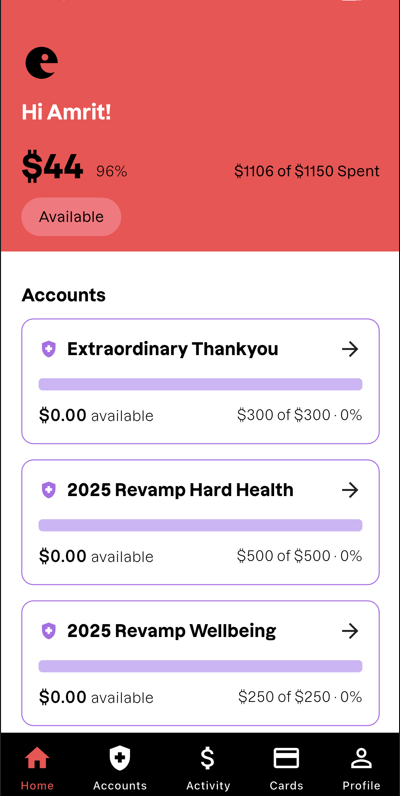400x796 pixels.
Task: Open the Extraordinary Thankyou account title
Action: 173,349
